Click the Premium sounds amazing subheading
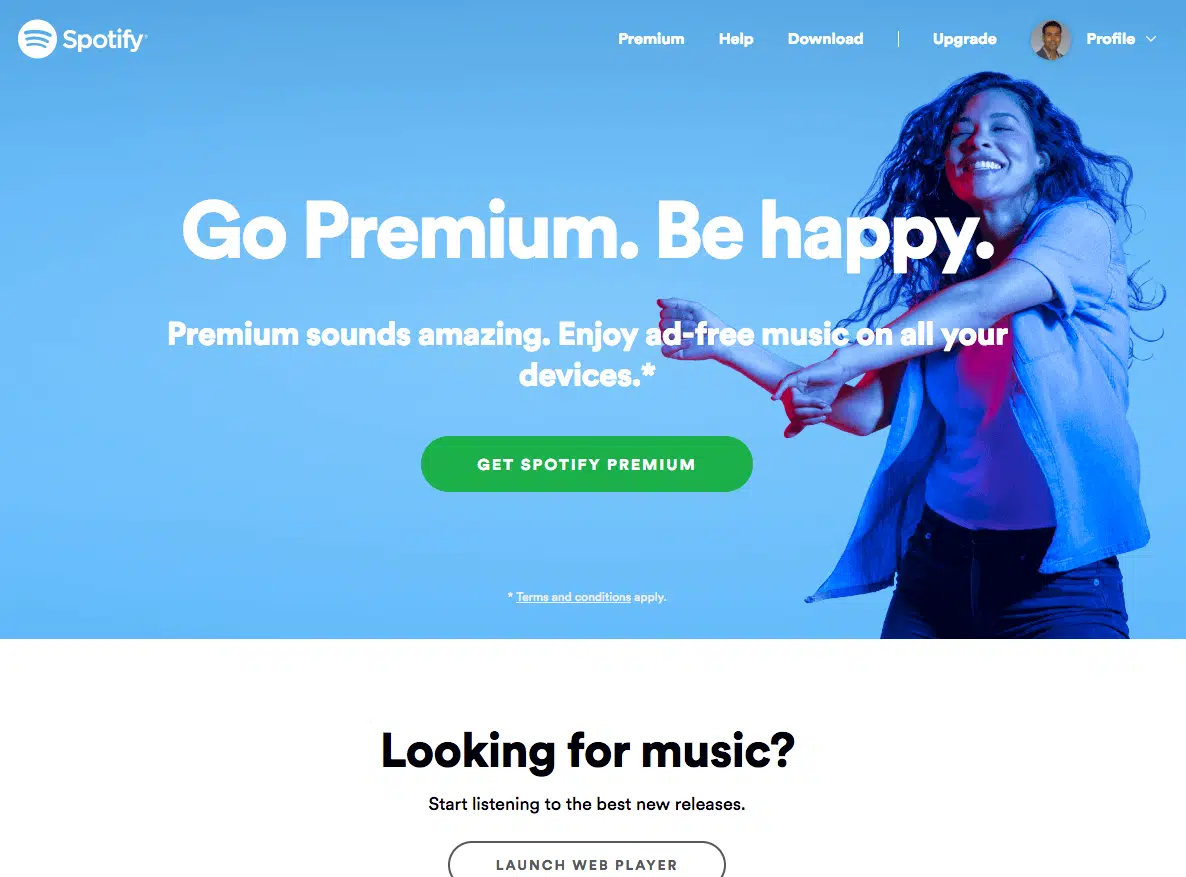 [588, 354]
